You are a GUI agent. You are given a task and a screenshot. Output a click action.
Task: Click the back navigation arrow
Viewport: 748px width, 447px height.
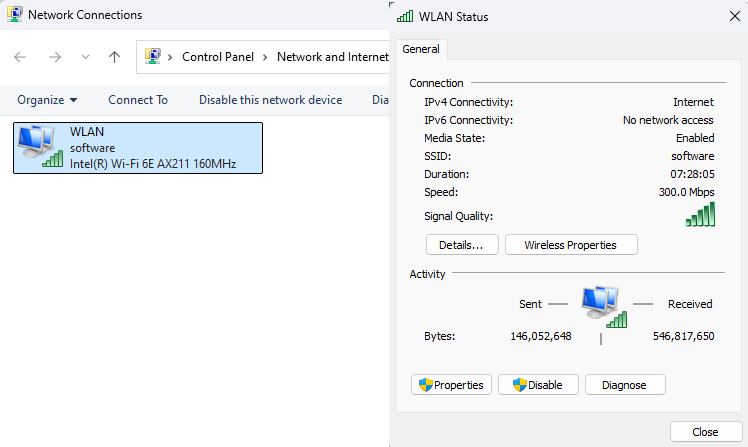click(21, 57)
